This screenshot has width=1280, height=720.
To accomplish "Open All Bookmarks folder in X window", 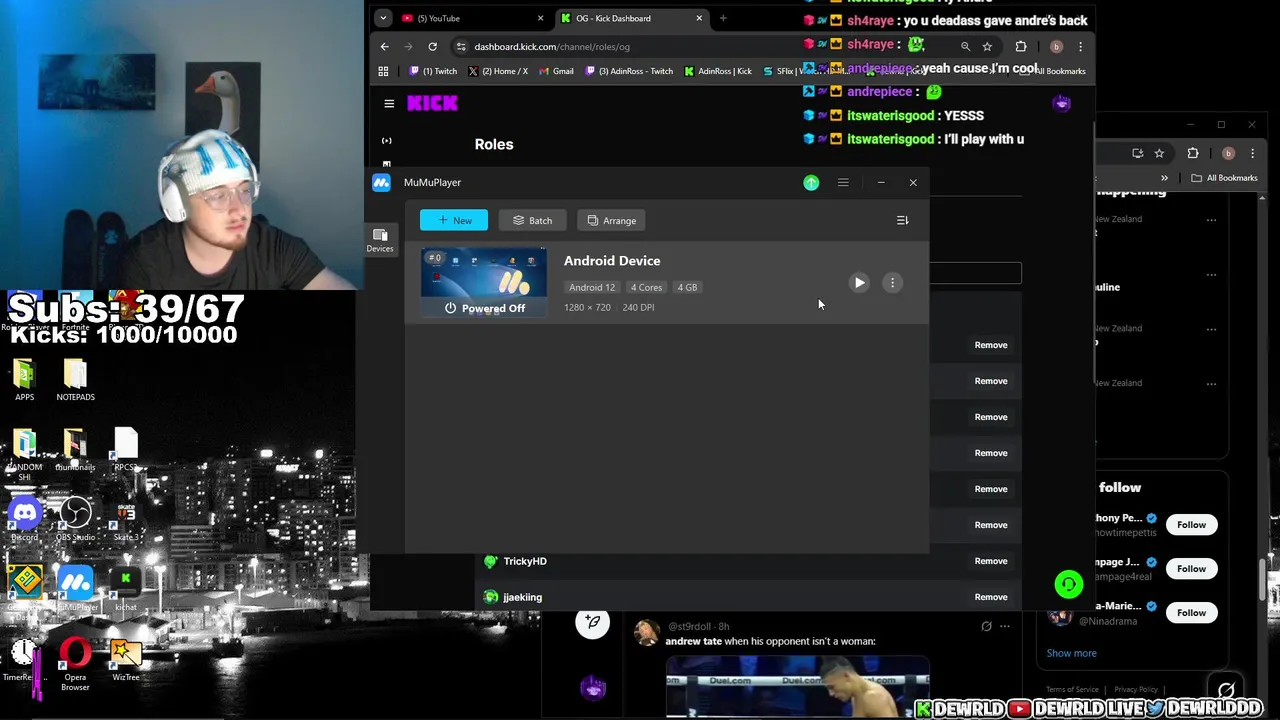I will click(x=1224, y=178).
